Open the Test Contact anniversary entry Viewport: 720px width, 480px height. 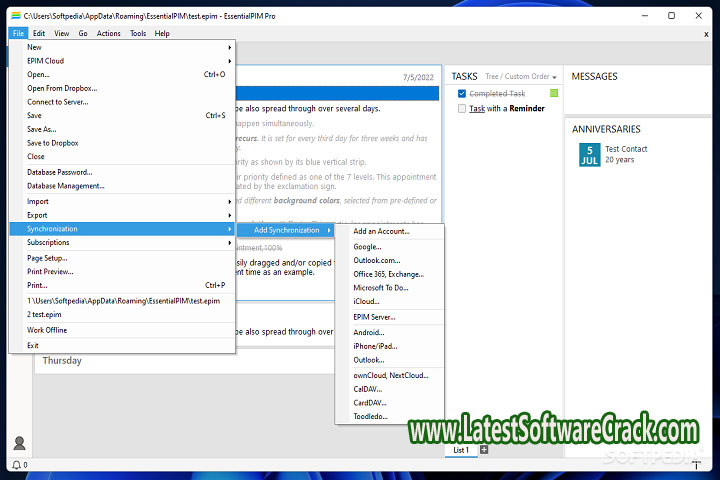coord(626,149)
